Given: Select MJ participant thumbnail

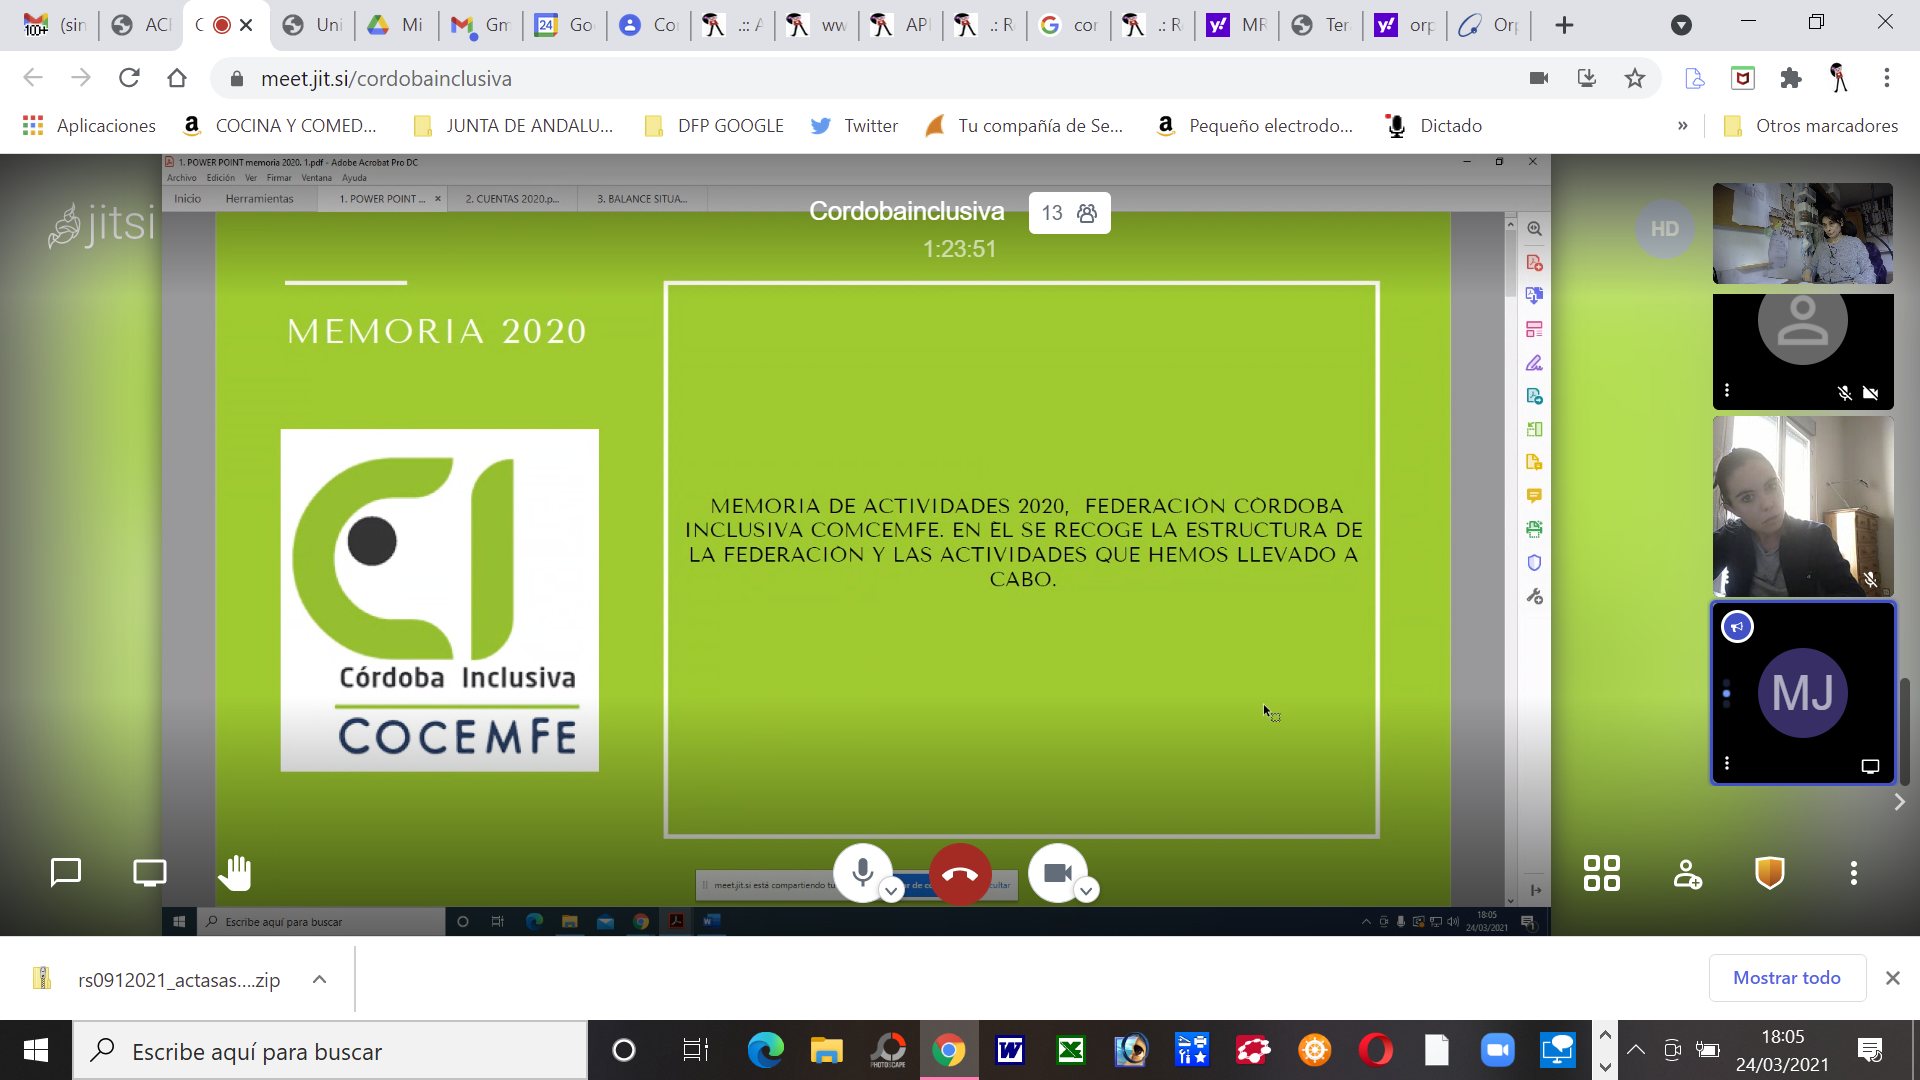Looking at the screenshot, I should (x=1803, y=693).
